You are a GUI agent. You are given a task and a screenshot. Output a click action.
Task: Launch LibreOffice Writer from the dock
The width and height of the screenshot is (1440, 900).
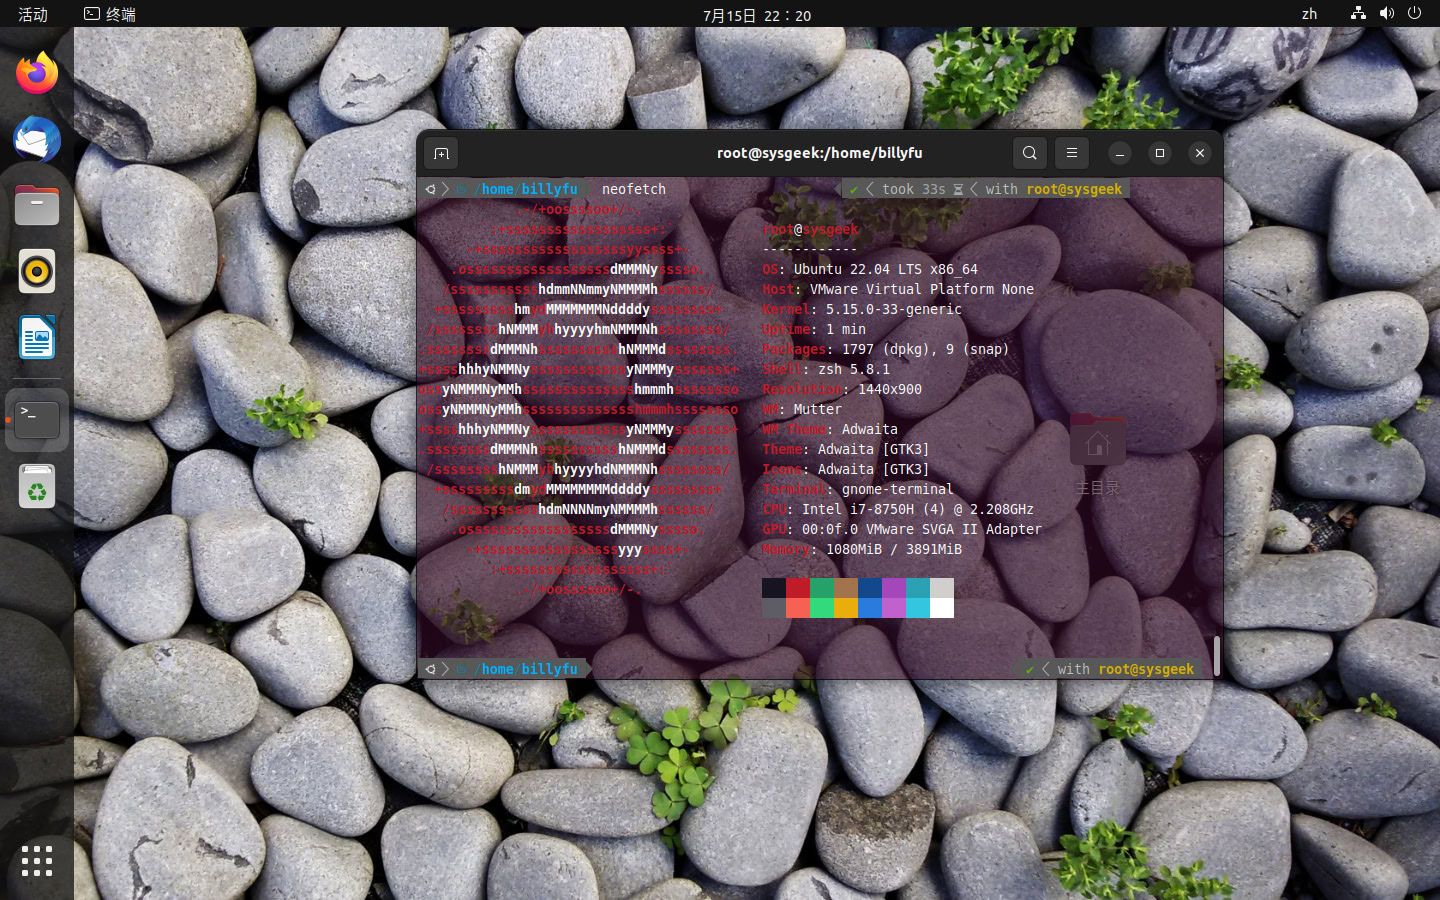point(37,337)
